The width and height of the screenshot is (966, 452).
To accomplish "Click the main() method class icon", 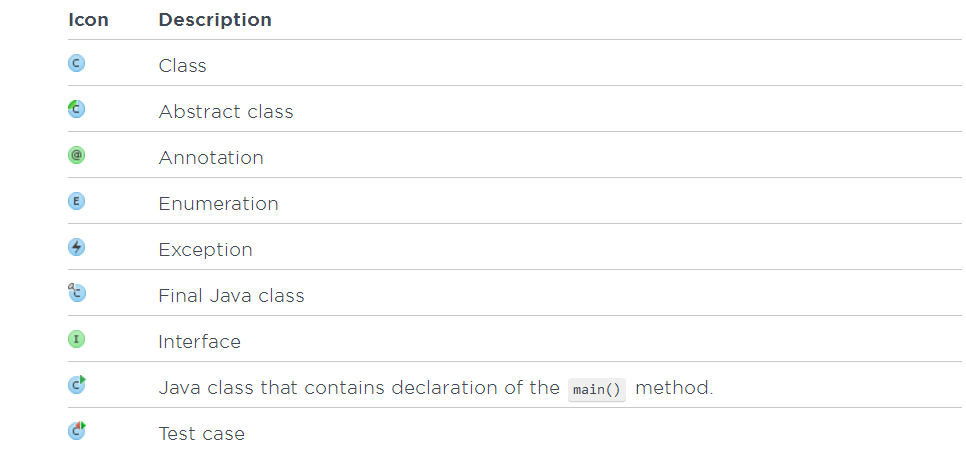I will point(76,385).
